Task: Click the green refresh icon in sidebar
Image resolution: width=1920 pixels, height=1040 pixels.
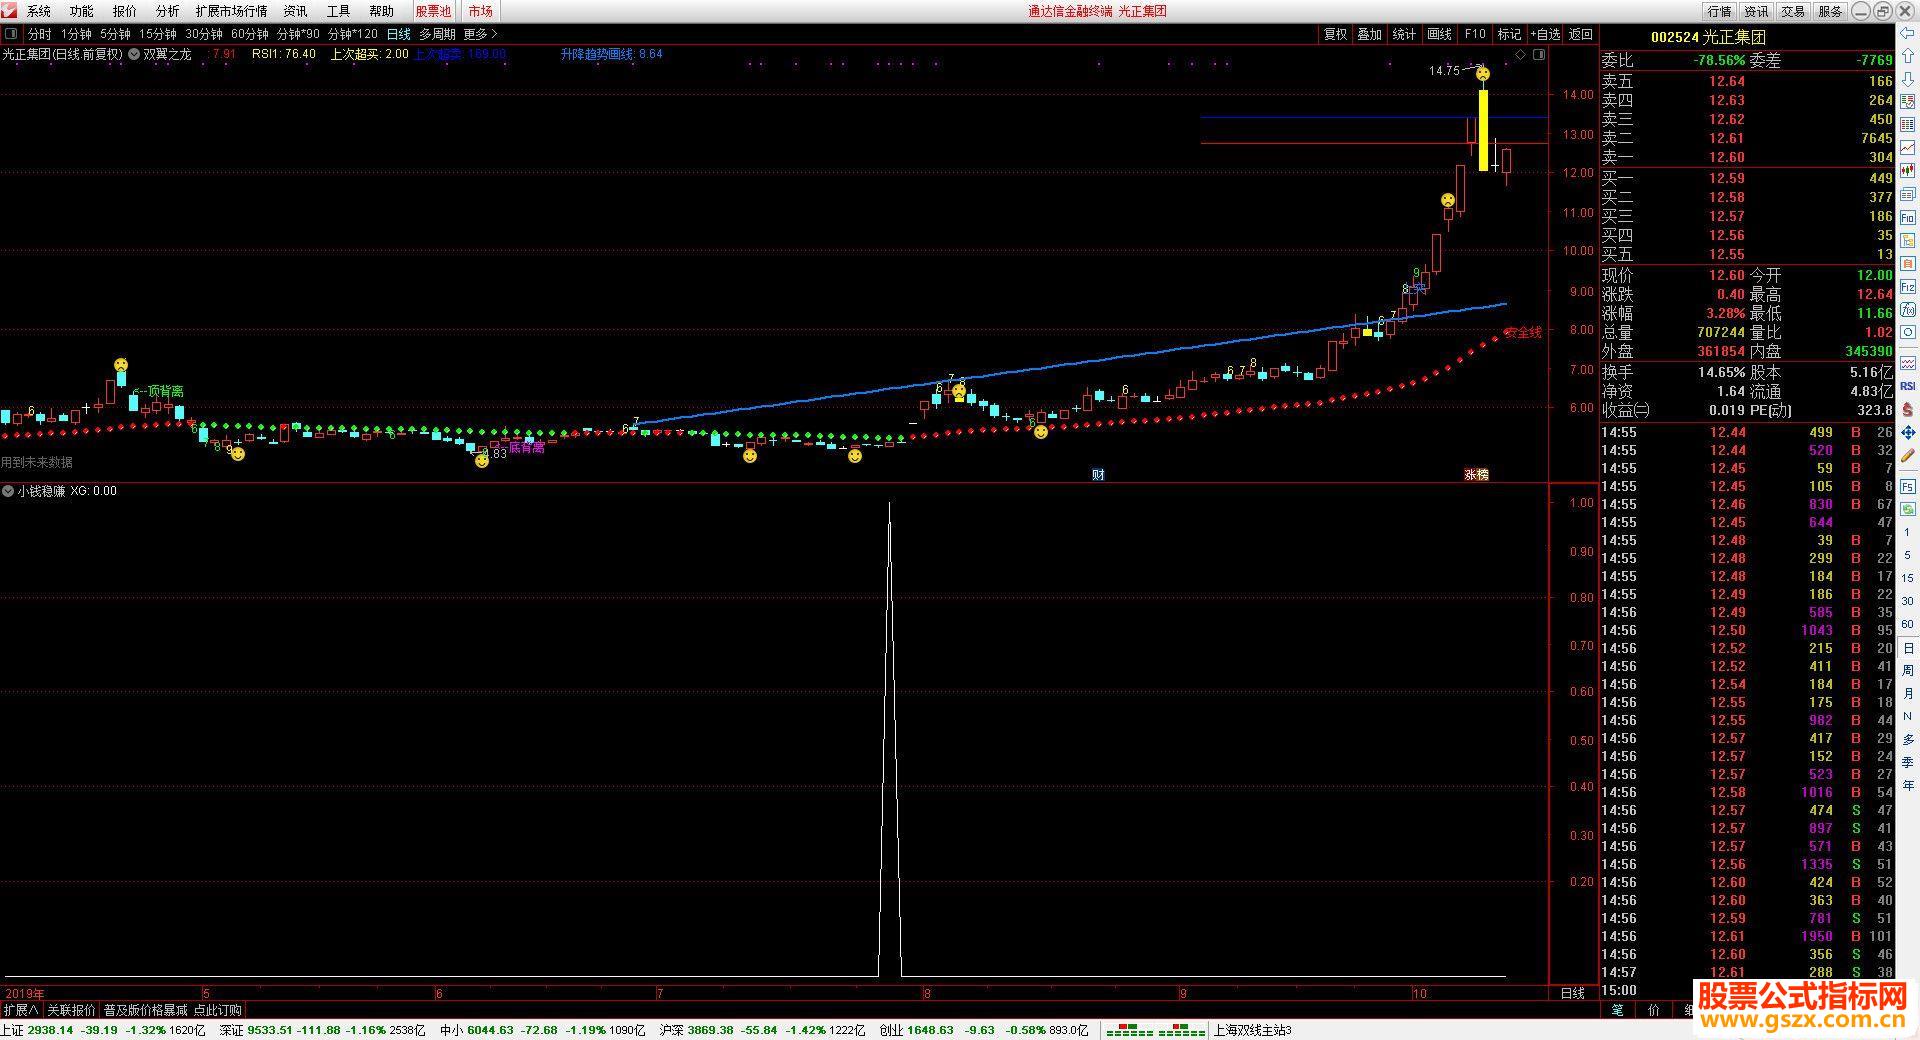Action: pyautogui.click(x=1908, y=509)
